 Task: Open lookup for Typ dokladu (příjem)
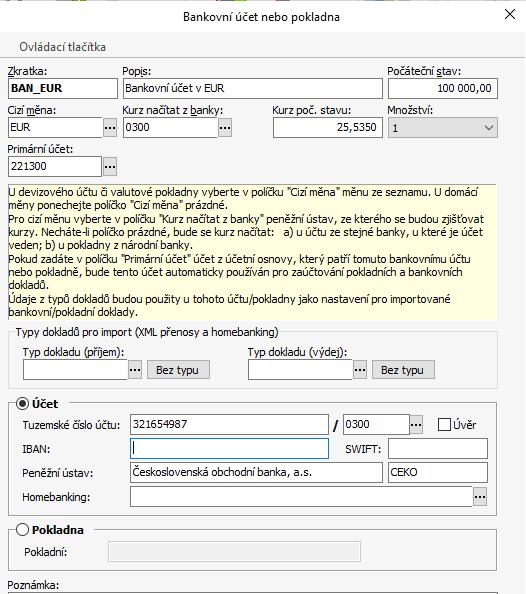coord(135,370)
